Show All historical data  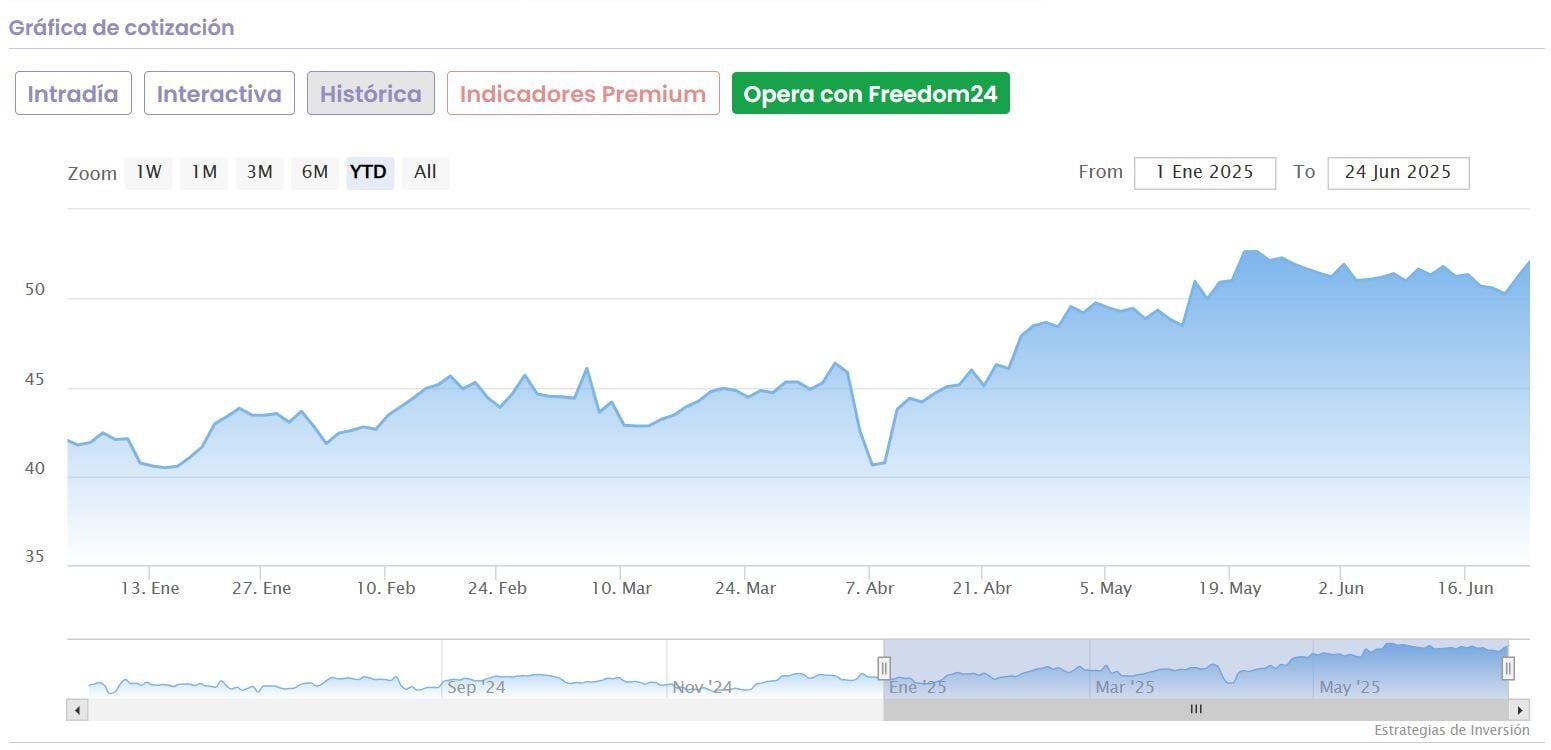[425, 172]
